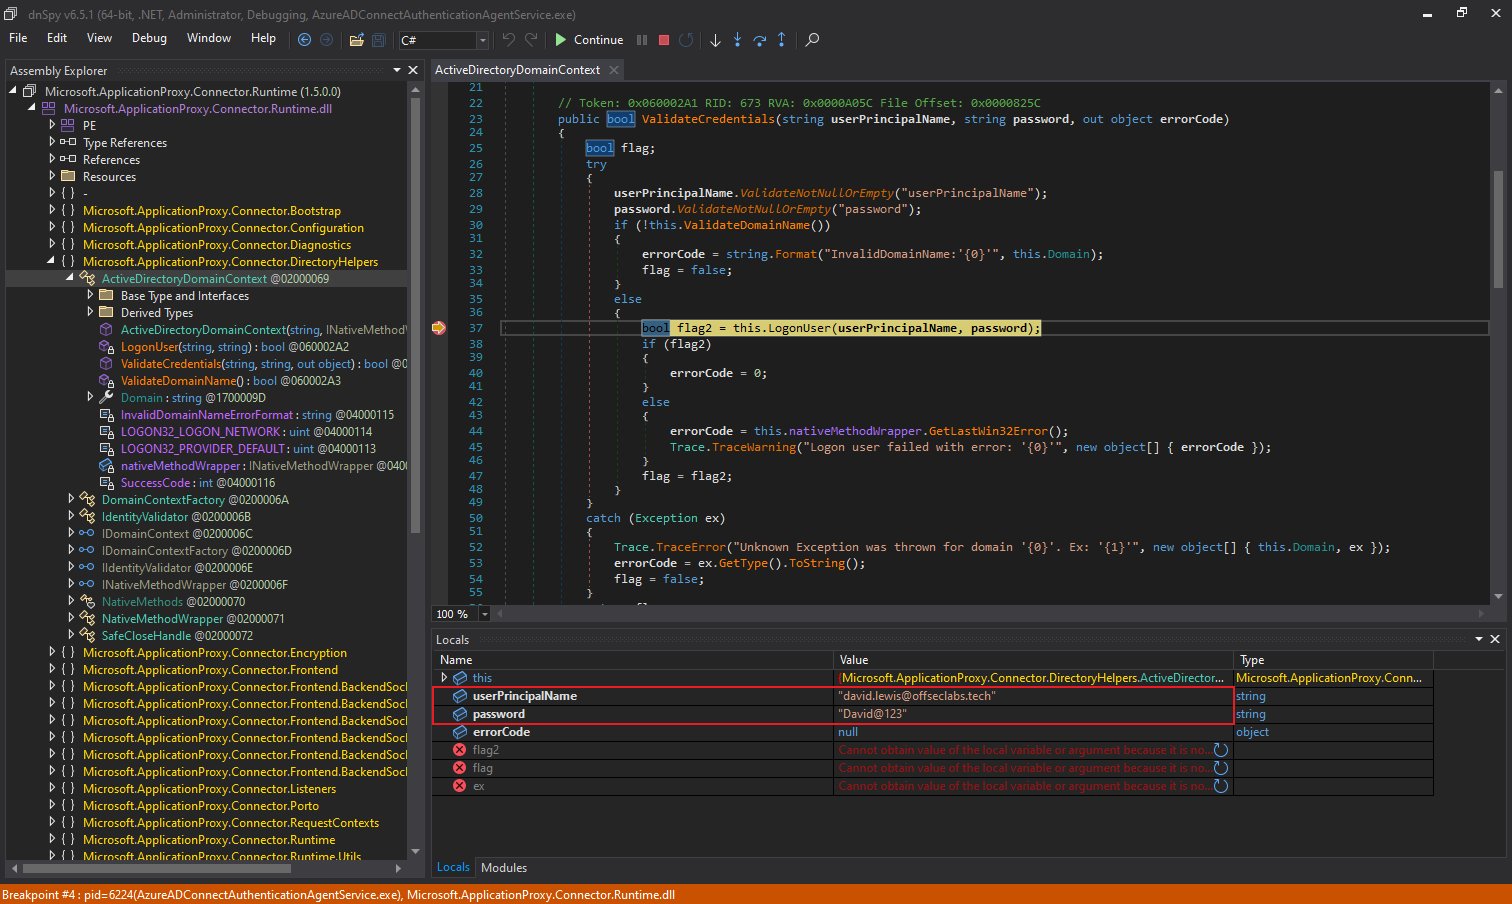Close the Assembly Explorer panel

point(413,70)
